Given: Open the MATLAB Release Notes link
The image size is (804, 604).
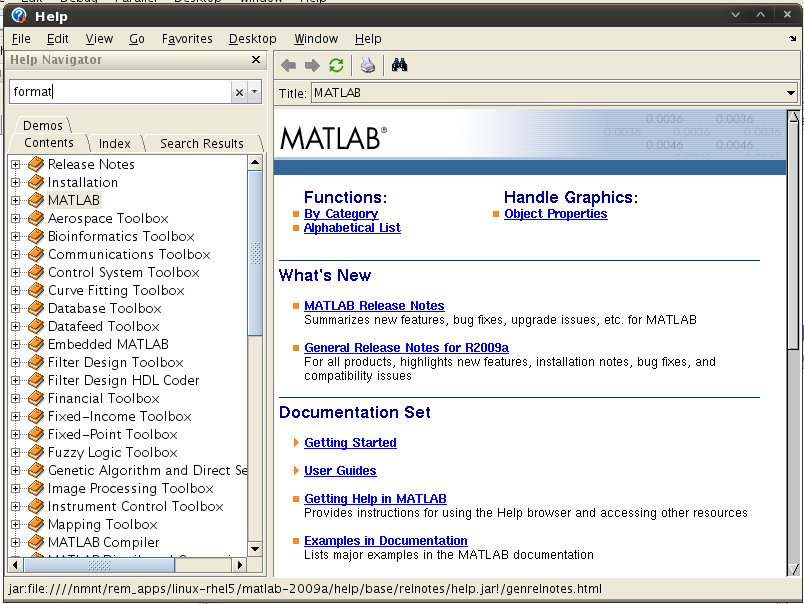Looking at the screenshot, I should tap(374, 306).
